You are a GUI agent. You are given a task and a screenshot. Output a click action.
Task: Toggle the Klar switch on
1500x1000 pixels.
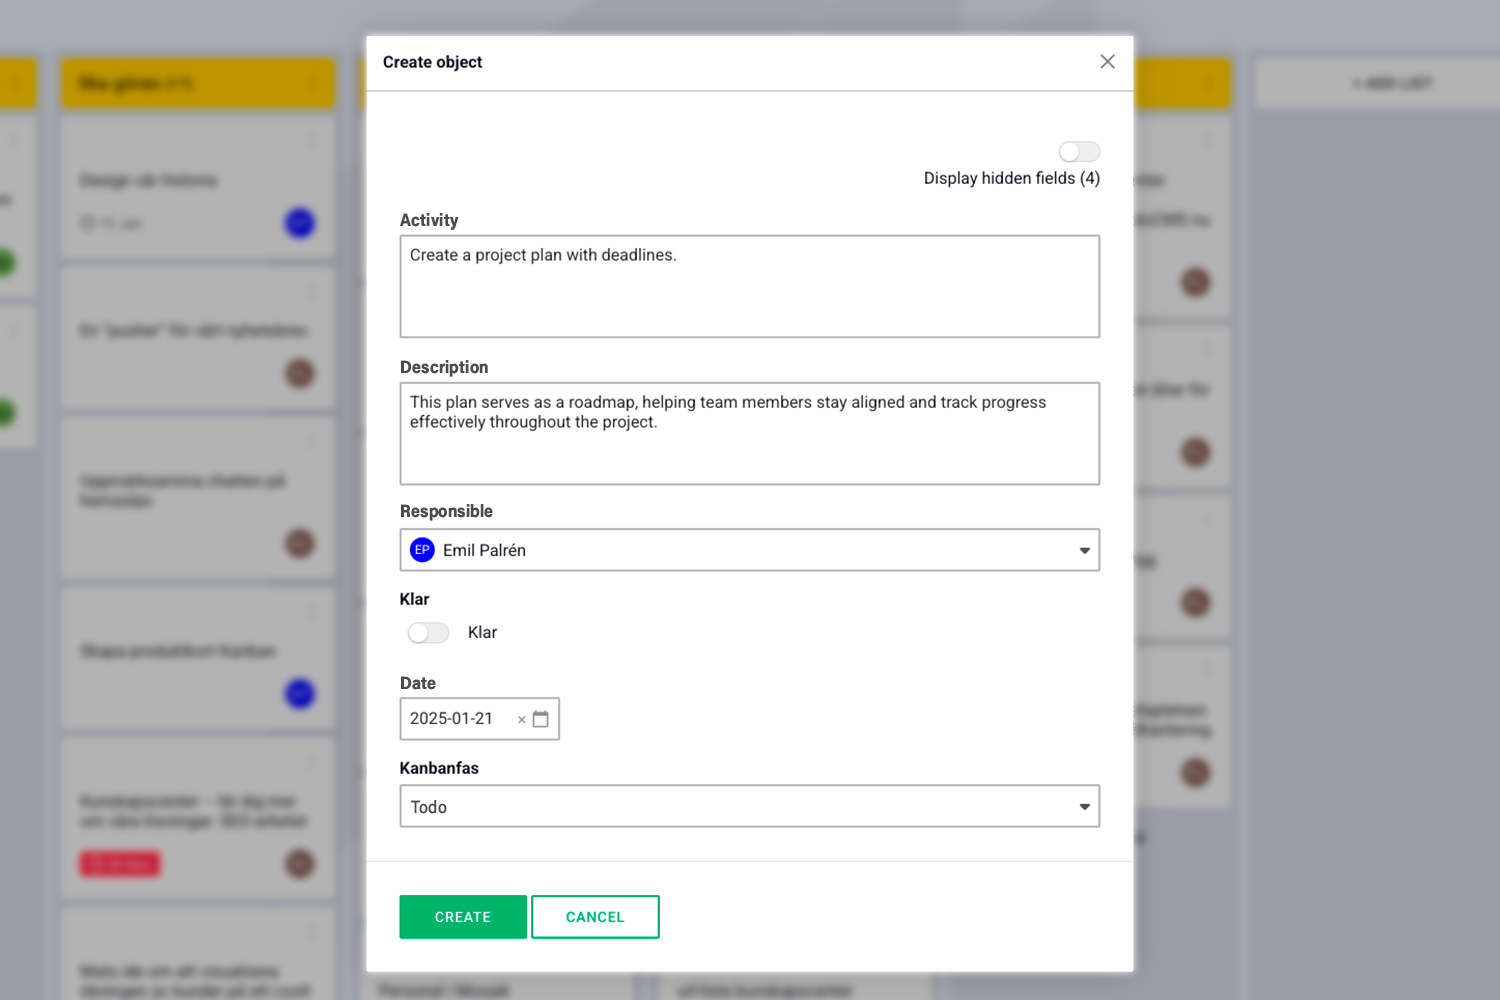pyautogui.click(x=428, y=633)
